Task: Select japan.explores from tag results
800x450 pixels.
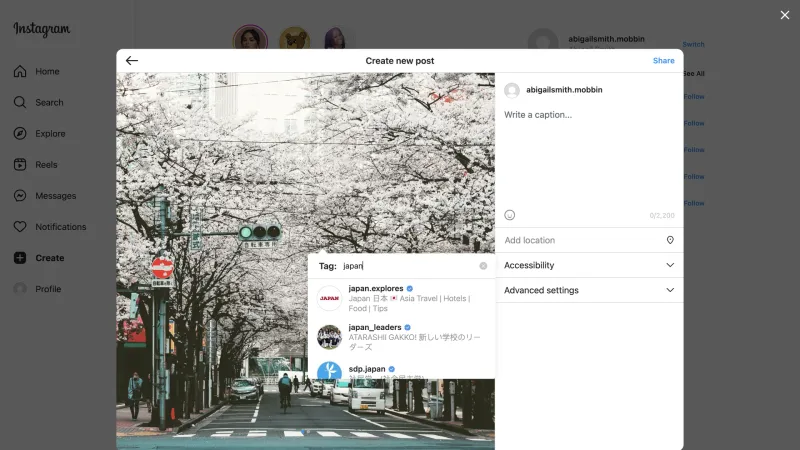Action: (x=402, y=298)
